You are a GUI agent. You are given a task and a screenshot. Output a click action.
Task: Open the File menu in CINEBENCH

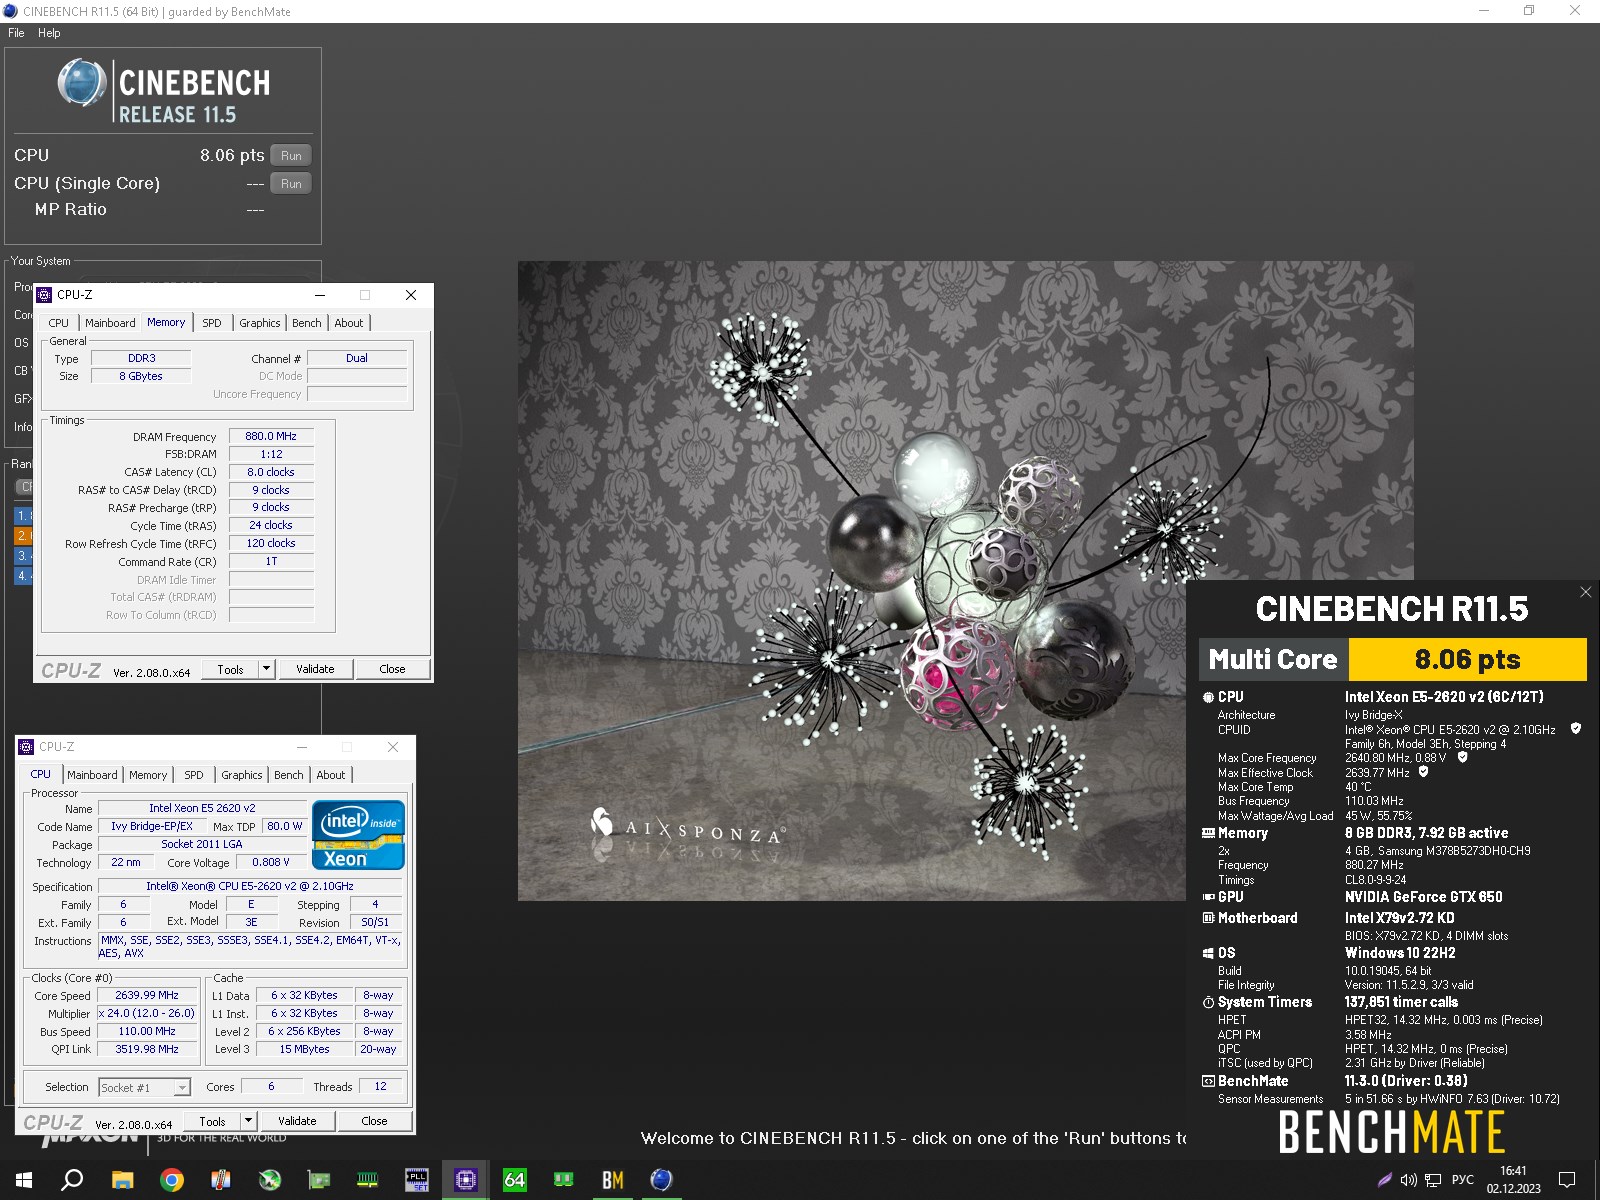(x=16, y=33)
